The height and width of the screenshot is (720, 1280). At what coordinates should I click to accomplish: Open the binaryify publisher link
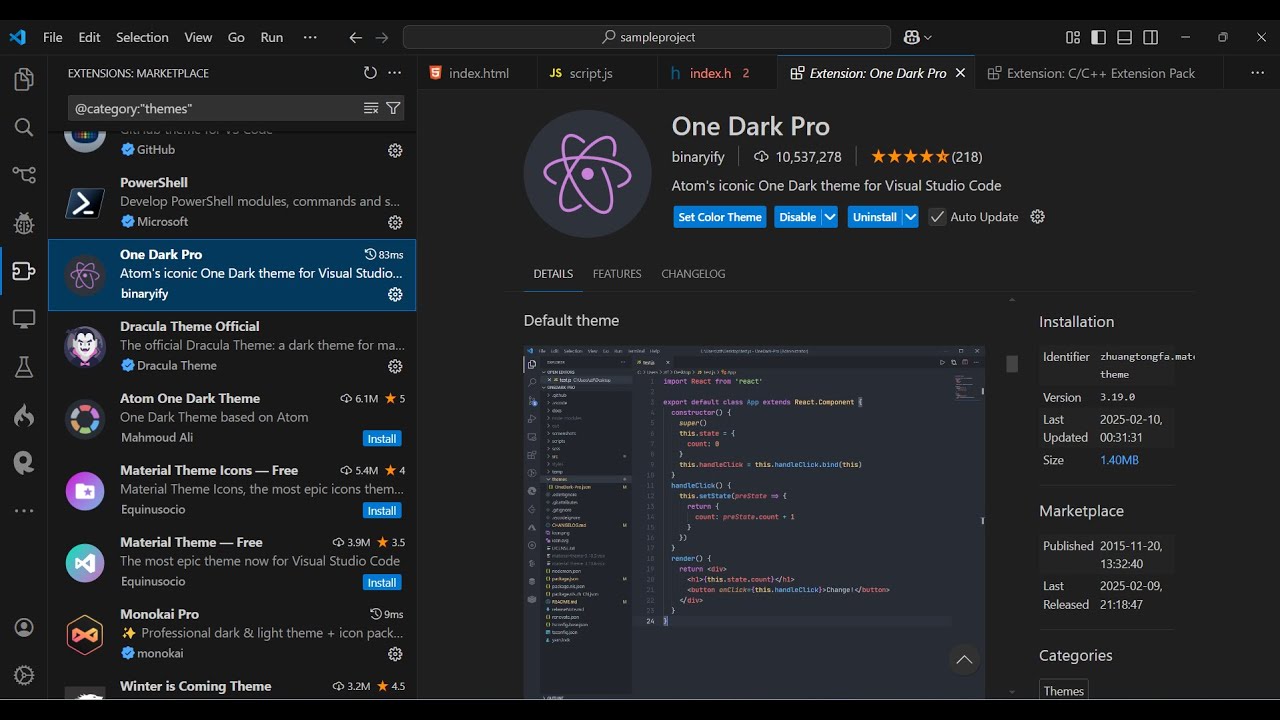pos(698,157)
